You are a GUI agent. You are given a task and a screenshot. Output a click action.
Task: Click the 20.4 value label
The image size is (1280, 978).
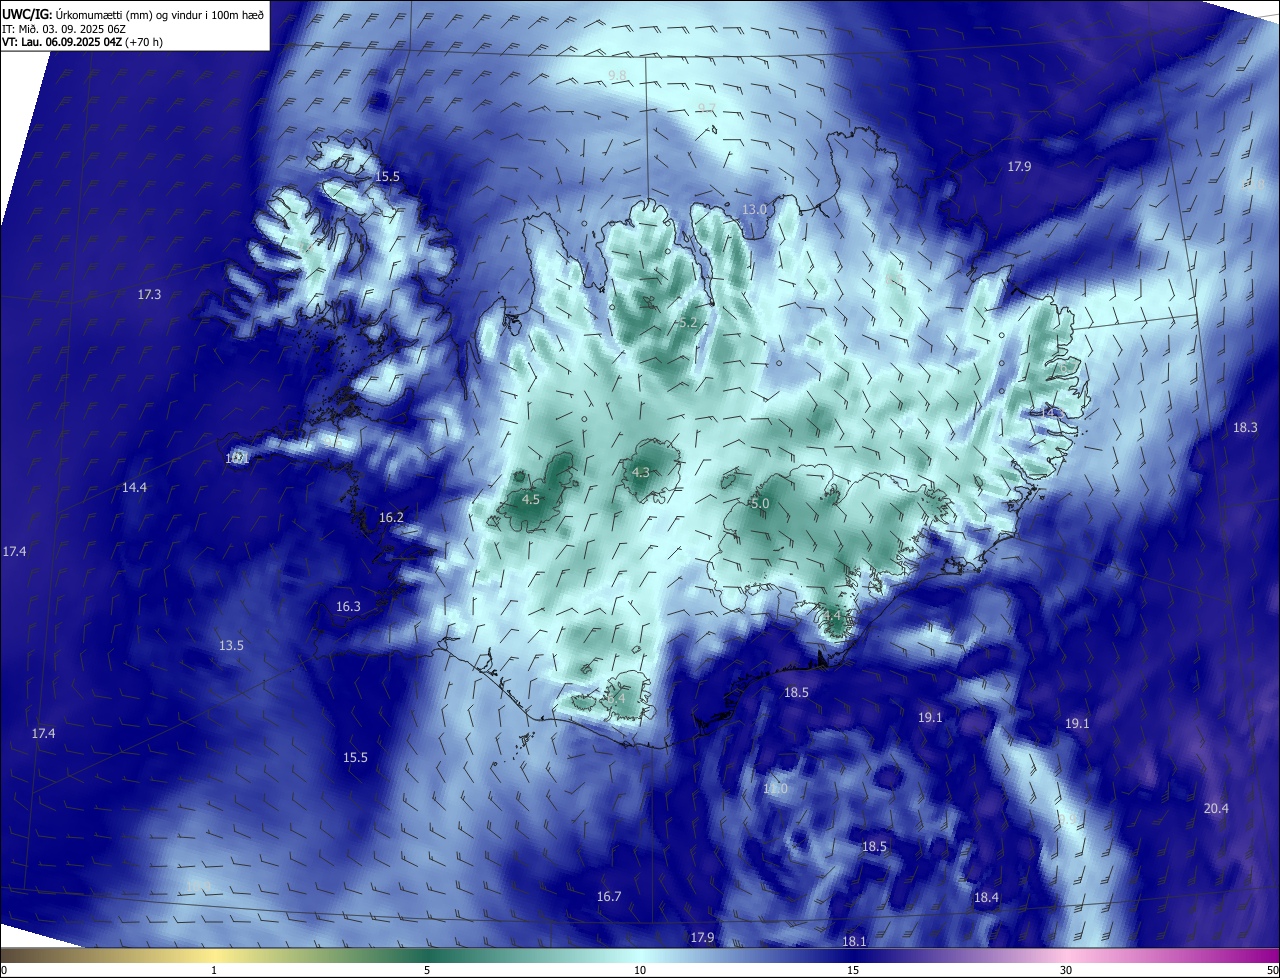tap(1216, 808)
